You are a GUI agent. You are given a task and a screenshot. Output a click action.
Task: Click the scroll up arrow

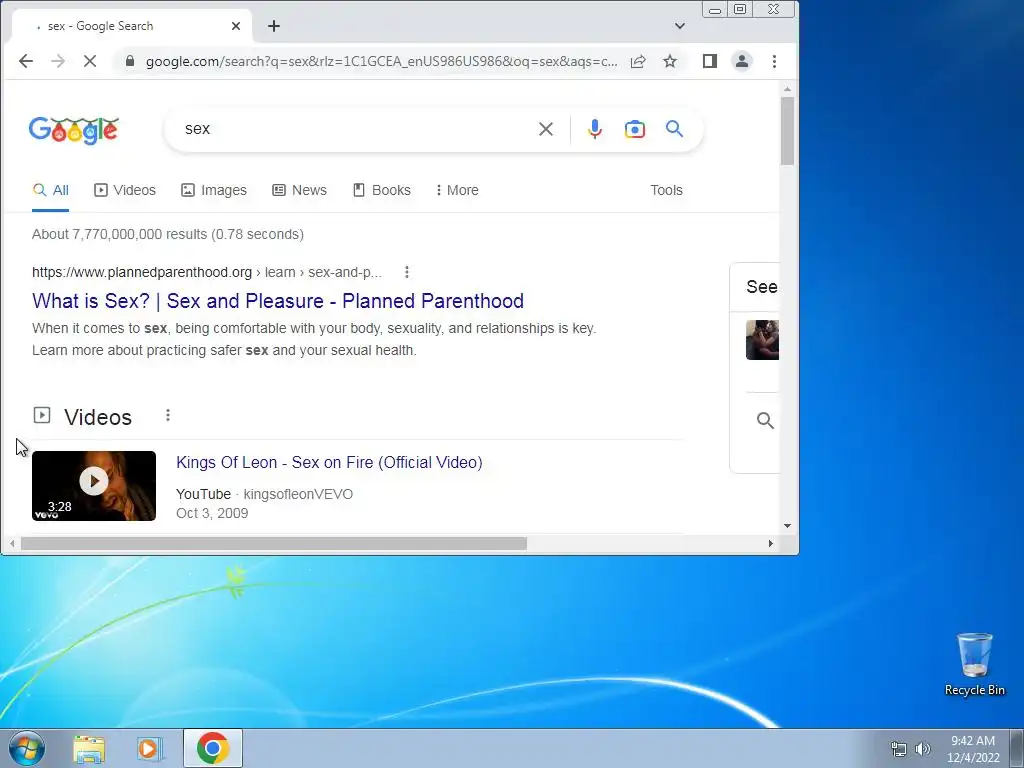(787, 89)
